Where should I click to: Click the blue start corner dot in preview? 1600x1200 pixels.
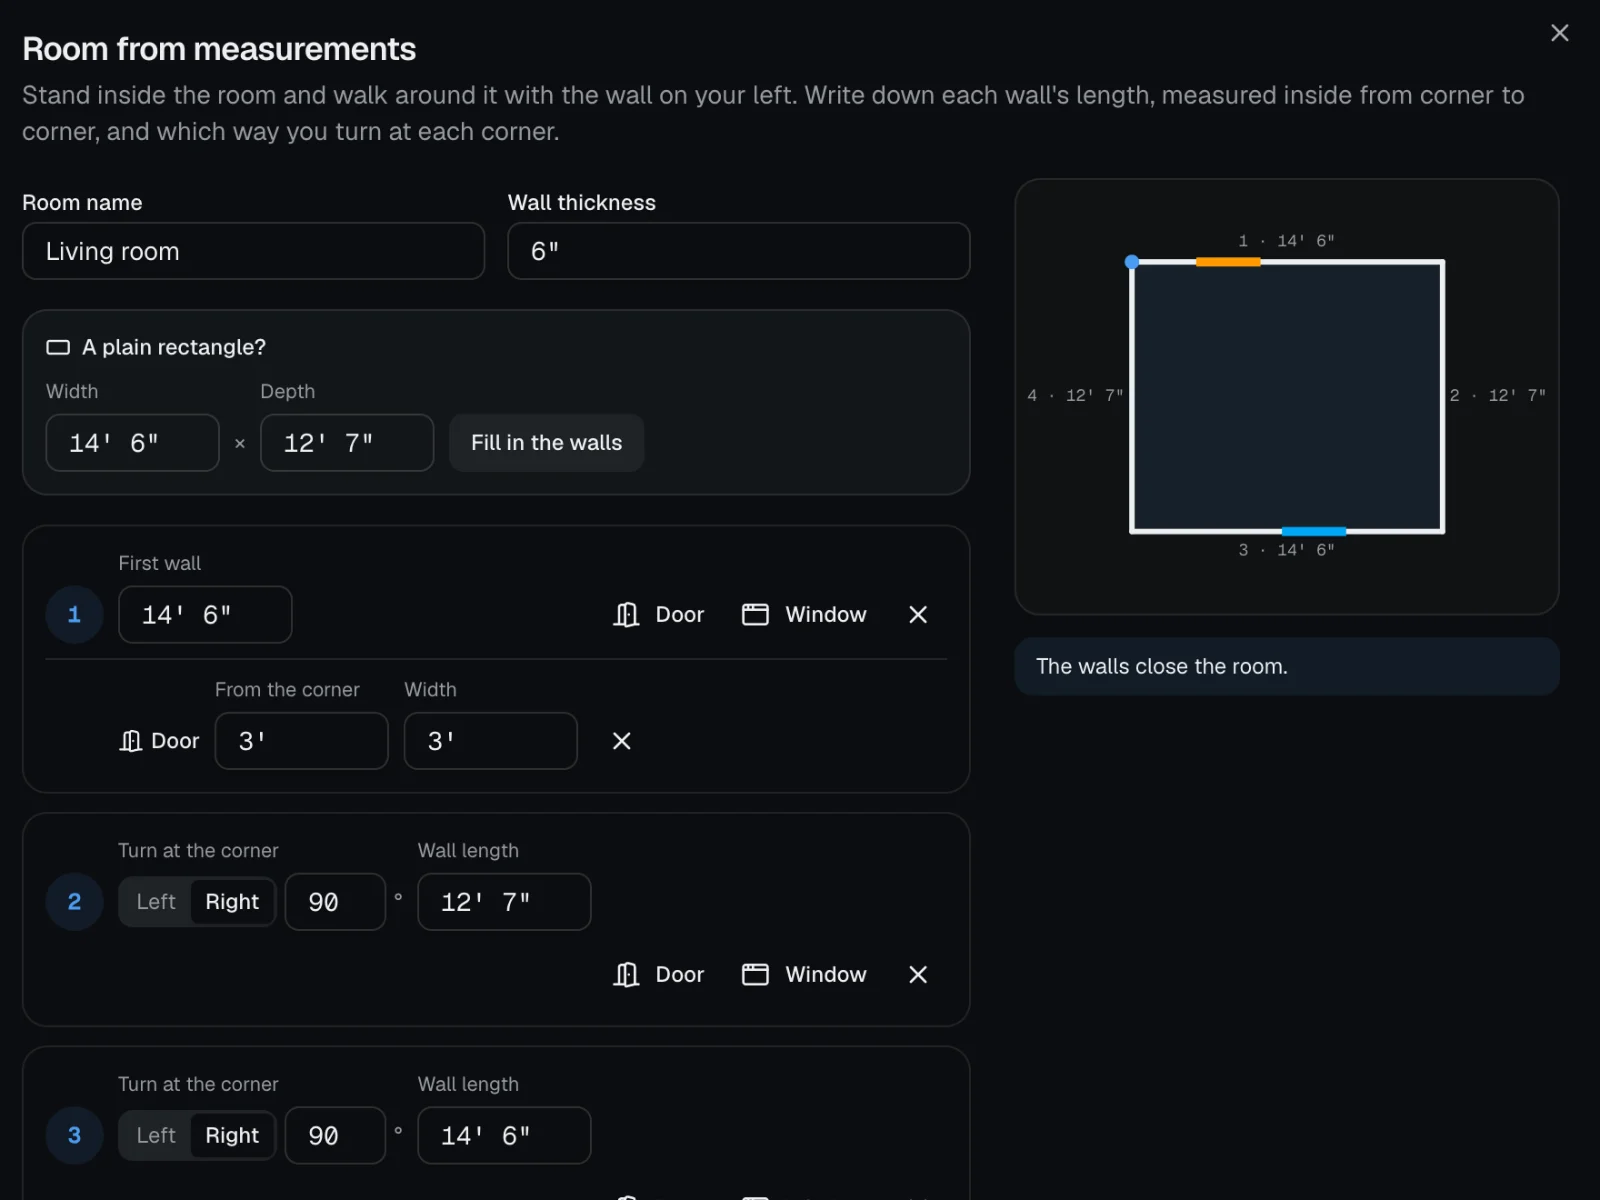pyautogui.click(x=1132, y=262)
